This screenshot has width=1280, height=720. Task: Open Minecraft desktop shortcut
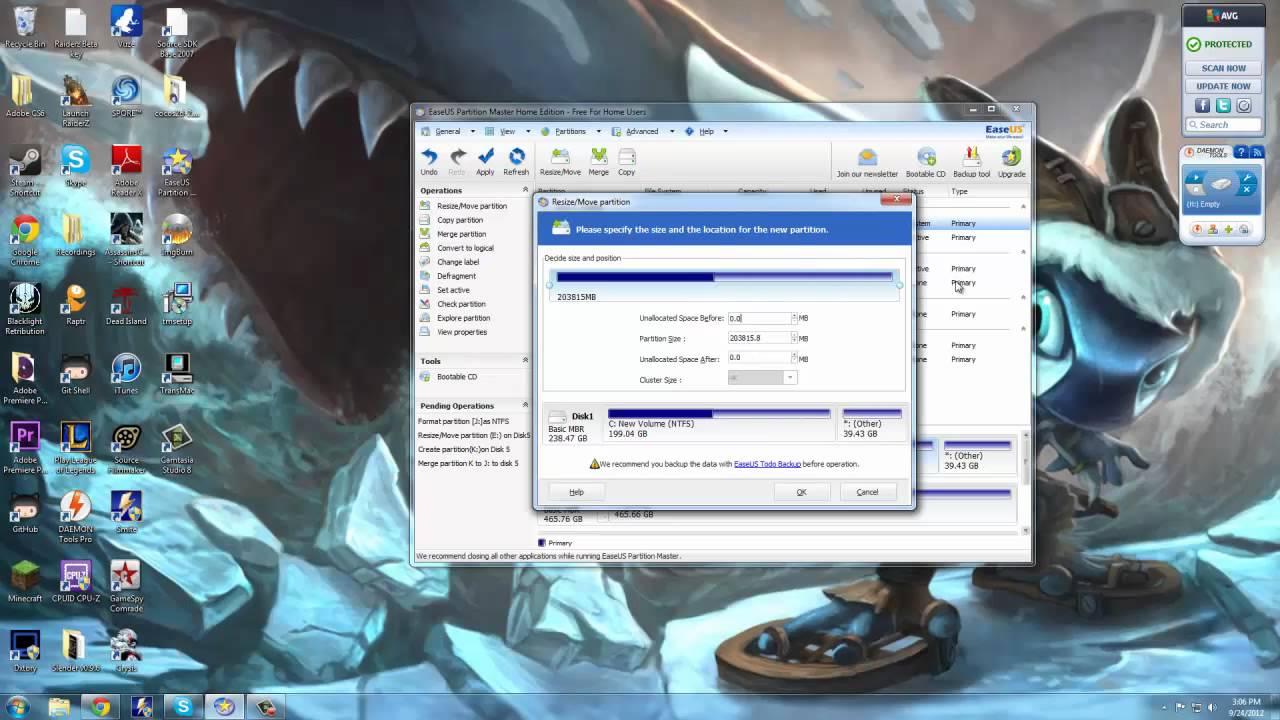(25, 582)
